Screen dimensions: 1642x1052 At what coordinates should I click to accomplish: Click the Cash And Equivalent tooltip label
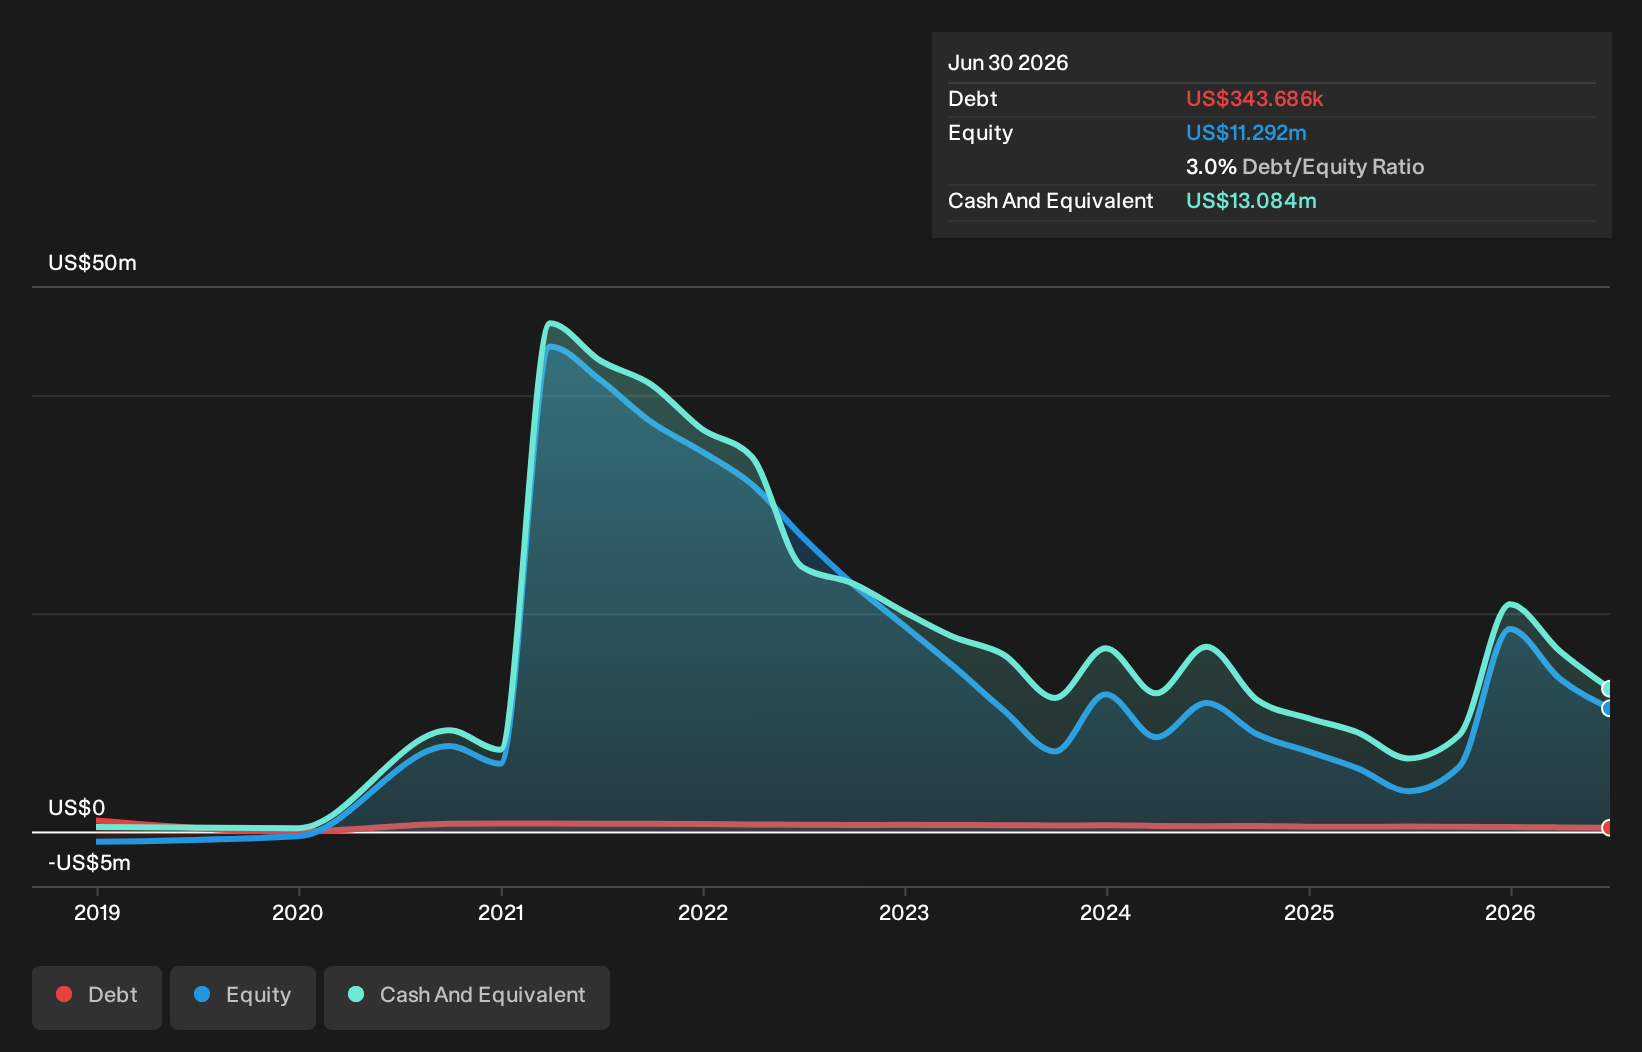coord(1051,201)
